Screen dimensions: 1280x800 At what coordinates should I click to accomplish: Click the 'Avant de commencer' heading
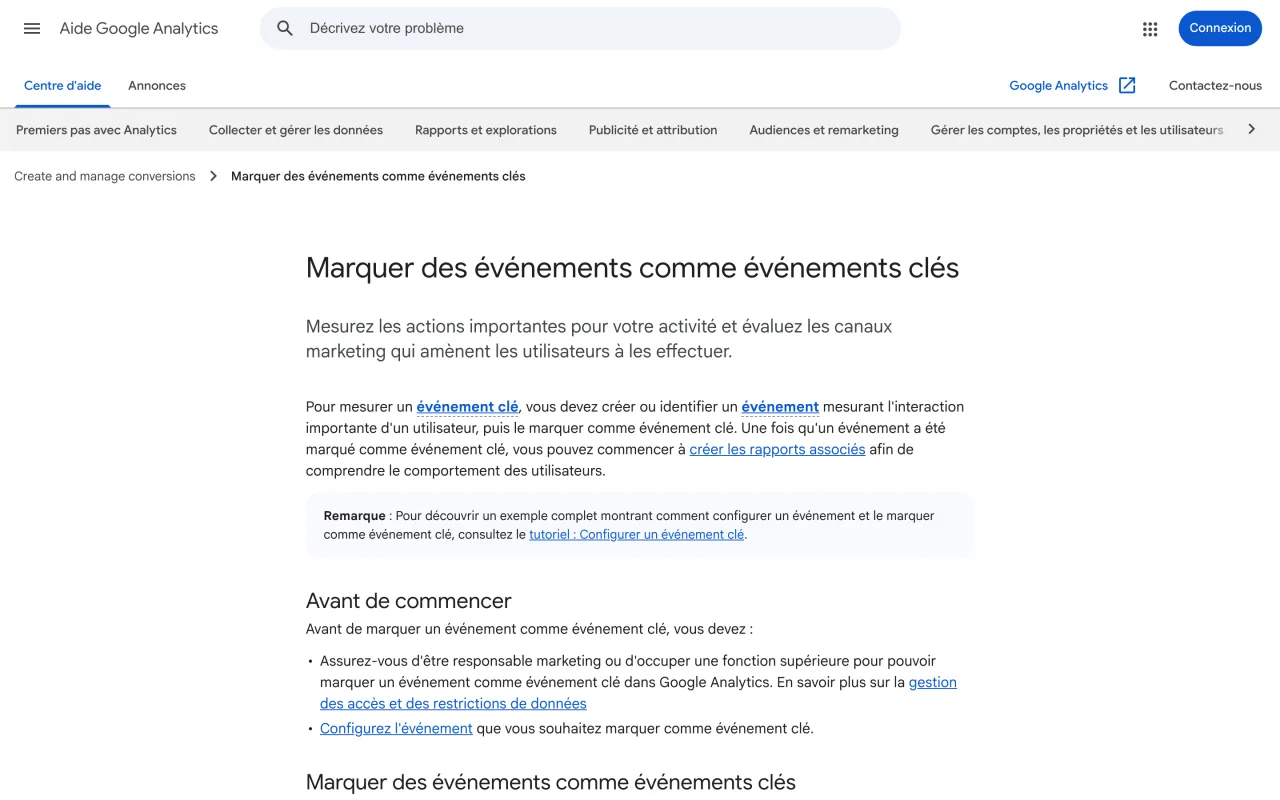pyautogui.click(x=408, y=601)
